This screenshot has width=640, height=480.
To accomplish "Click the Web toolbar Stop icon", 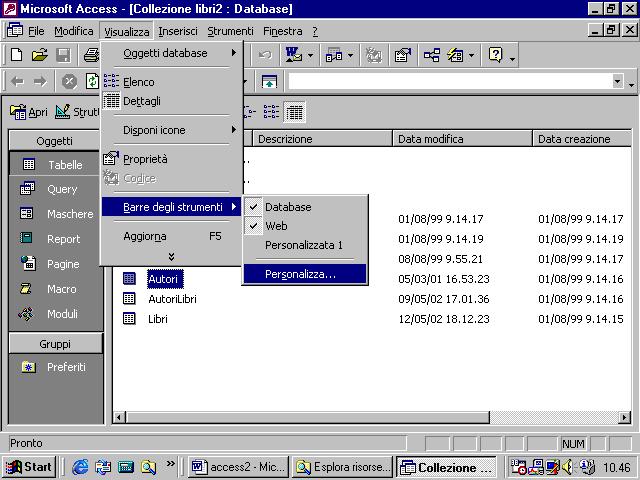I will tap(69, 82).
